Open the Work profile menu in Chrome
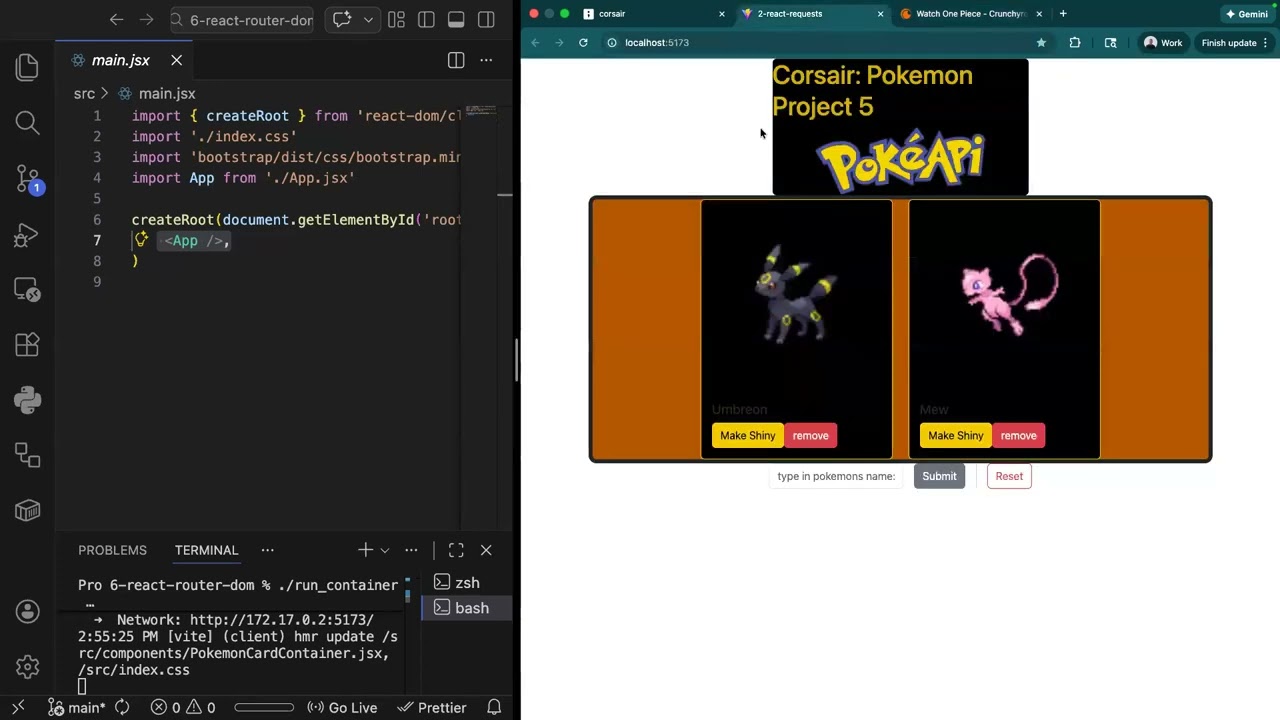Viewport: 1280px width, 720px height. [1163, 42]
